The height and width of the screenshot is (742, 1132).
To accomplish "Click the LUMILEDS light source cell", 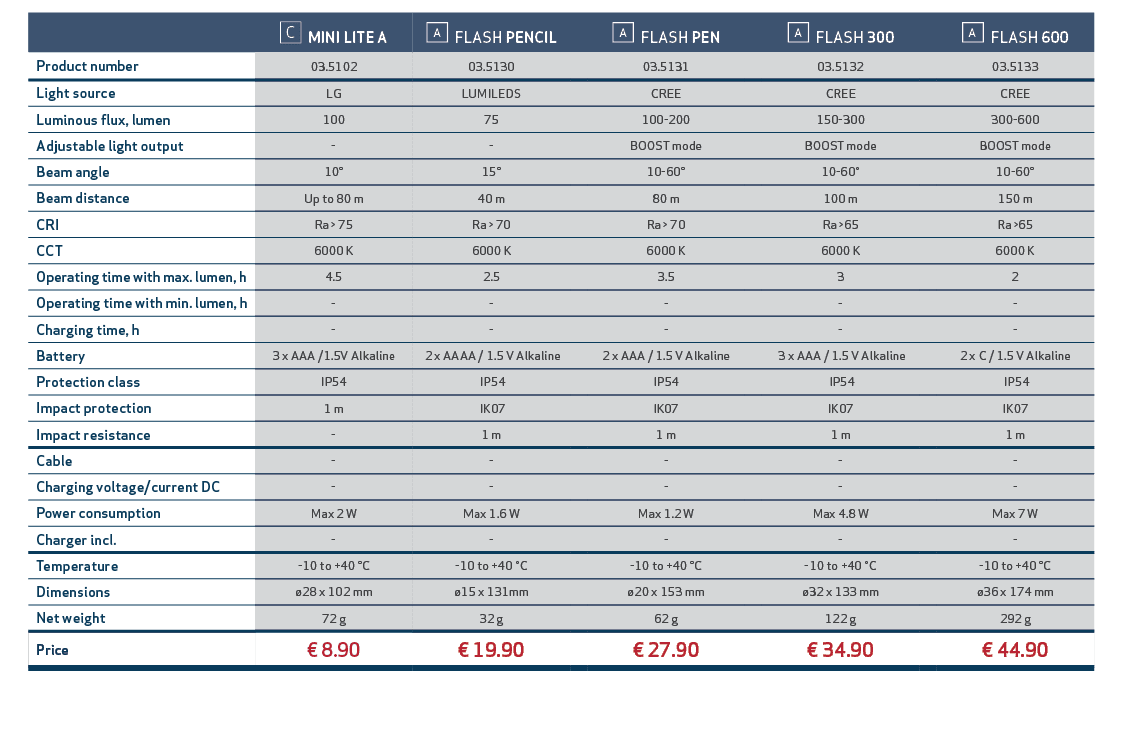I will (491, 93).
